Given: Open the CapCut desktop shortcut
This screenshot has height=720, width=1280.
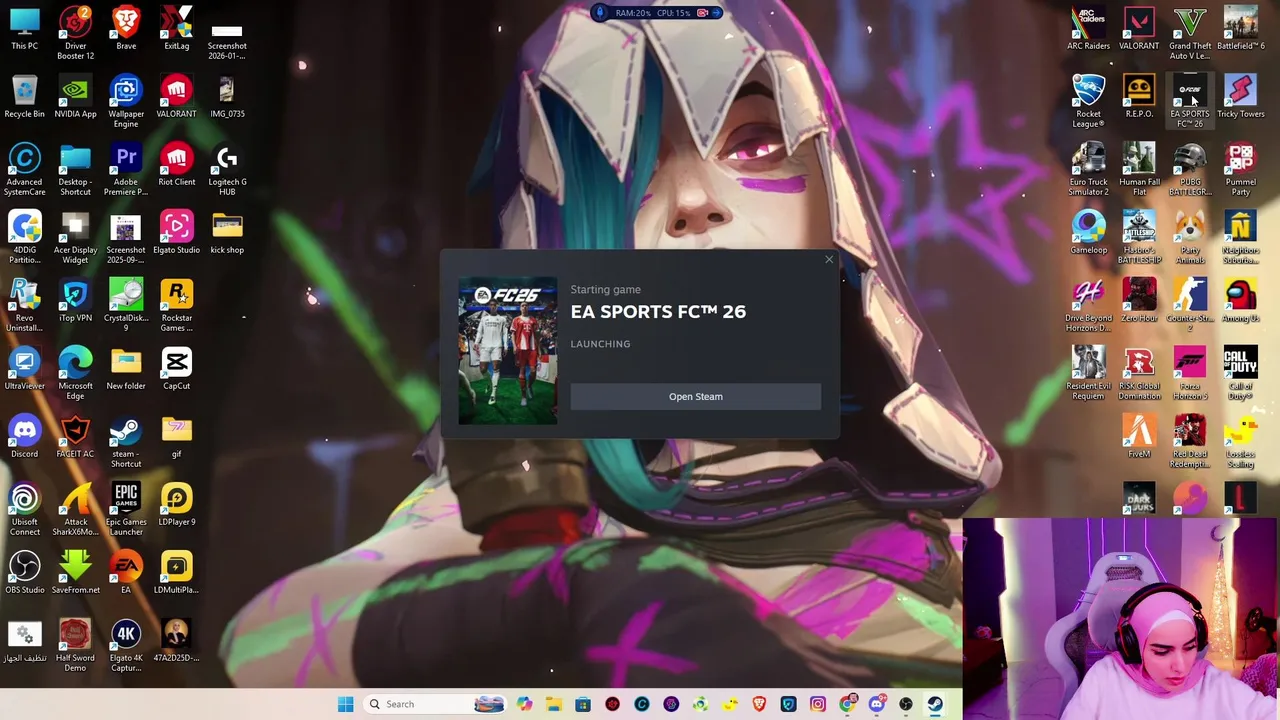Looking at the screenshot, I should tap(177, 369).
